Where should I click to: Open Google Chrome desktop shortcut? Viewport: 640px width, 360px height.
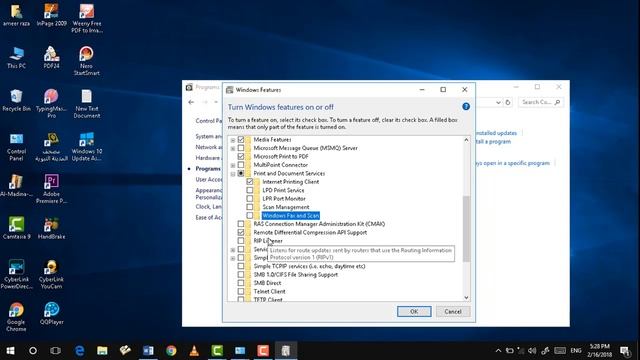16,317
